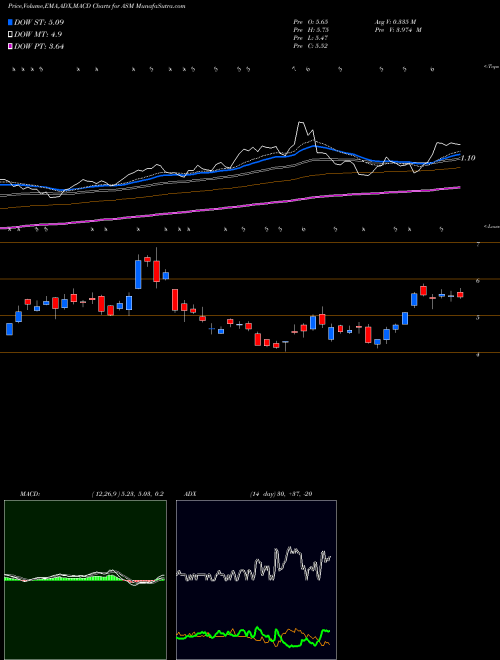Click the price axis label 7
Image resolution: width=500 pixels, height=660 pixels.
pyautogui.click(x=478, y=244)
